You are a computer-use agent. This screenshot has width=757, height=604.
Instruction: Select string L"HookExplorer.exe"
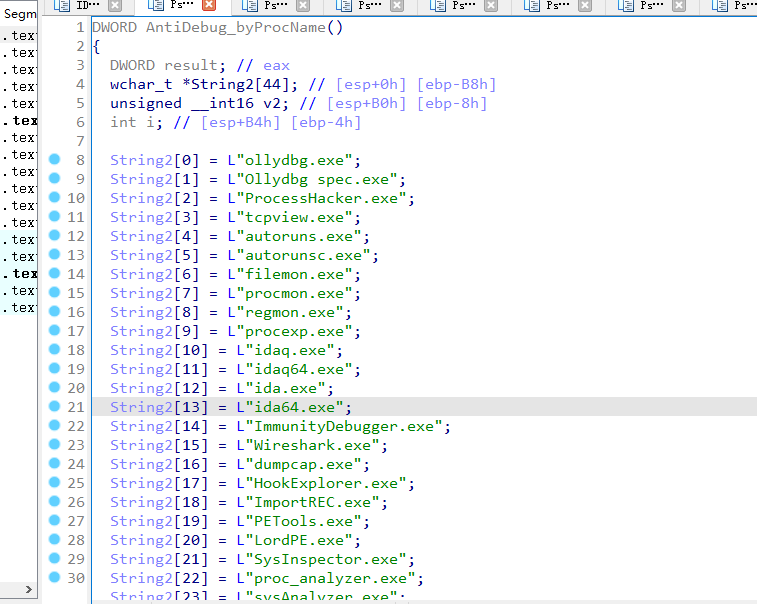tap(321, 483)
